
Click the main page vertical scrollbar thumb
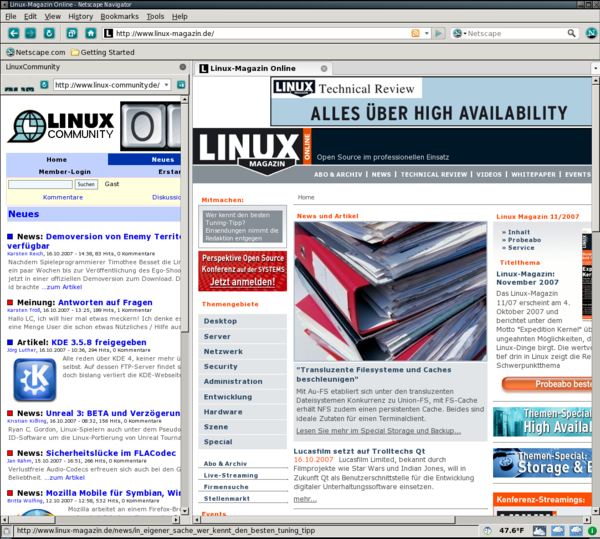596,158
